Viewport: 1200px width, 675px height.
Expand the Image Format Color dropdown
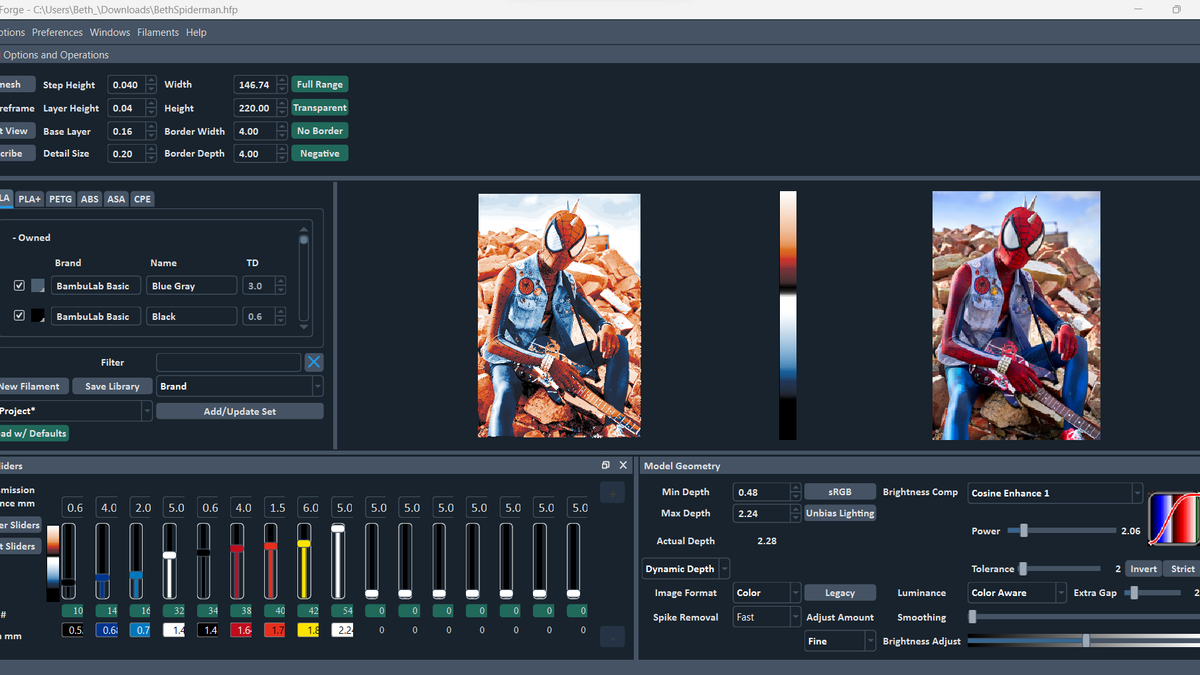click(x=767, y=593)
